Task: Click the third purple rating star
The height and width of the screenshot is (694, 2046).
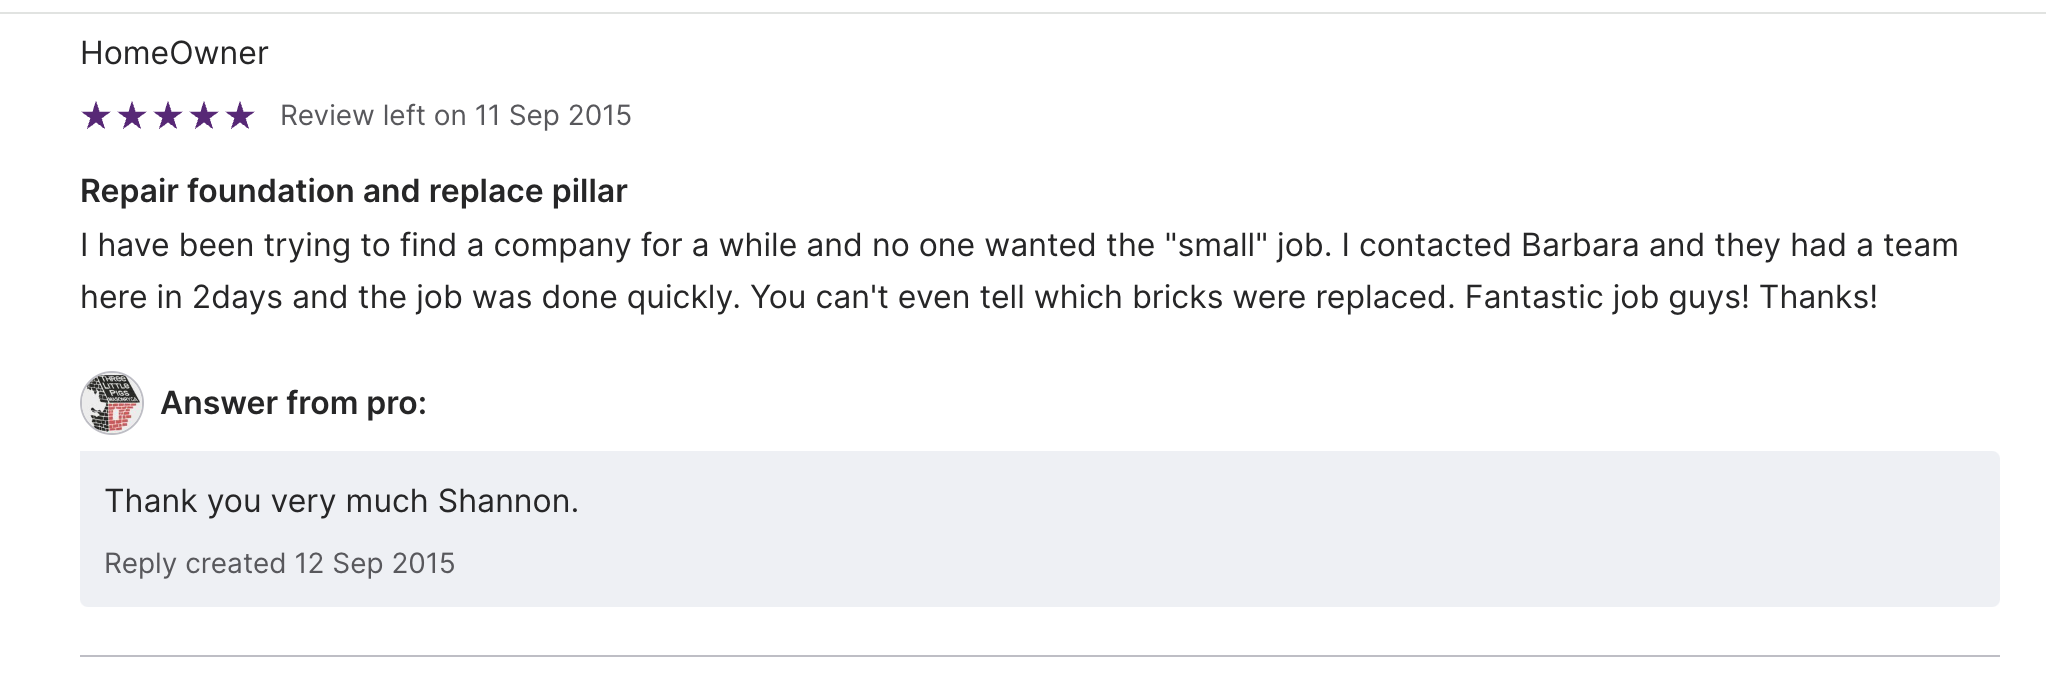Action: click(x=168, y=116)
